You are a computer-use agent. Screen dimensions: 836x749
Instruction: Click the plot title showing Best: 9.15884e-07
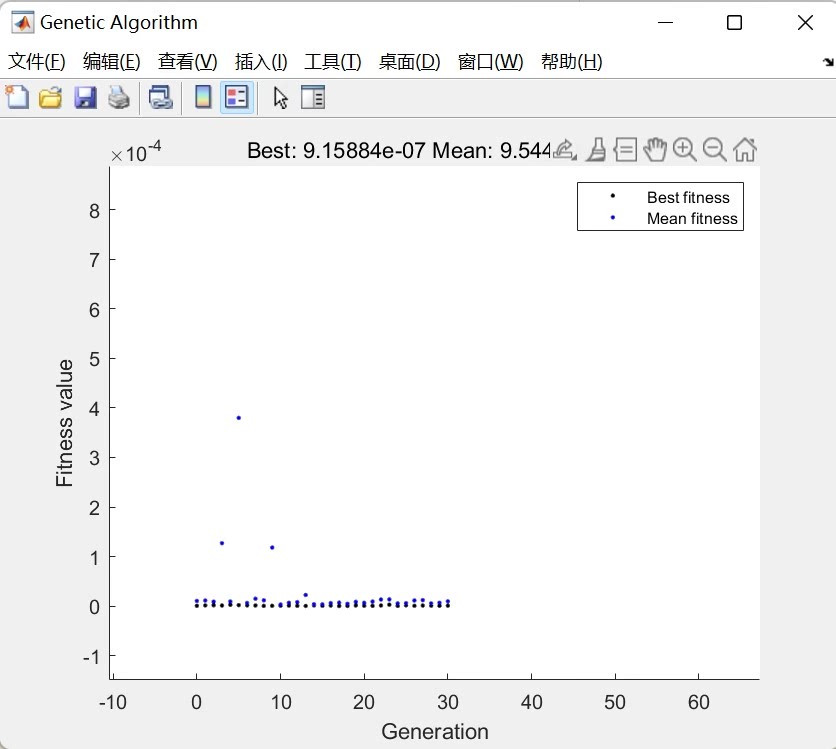(x=398, y=150)
